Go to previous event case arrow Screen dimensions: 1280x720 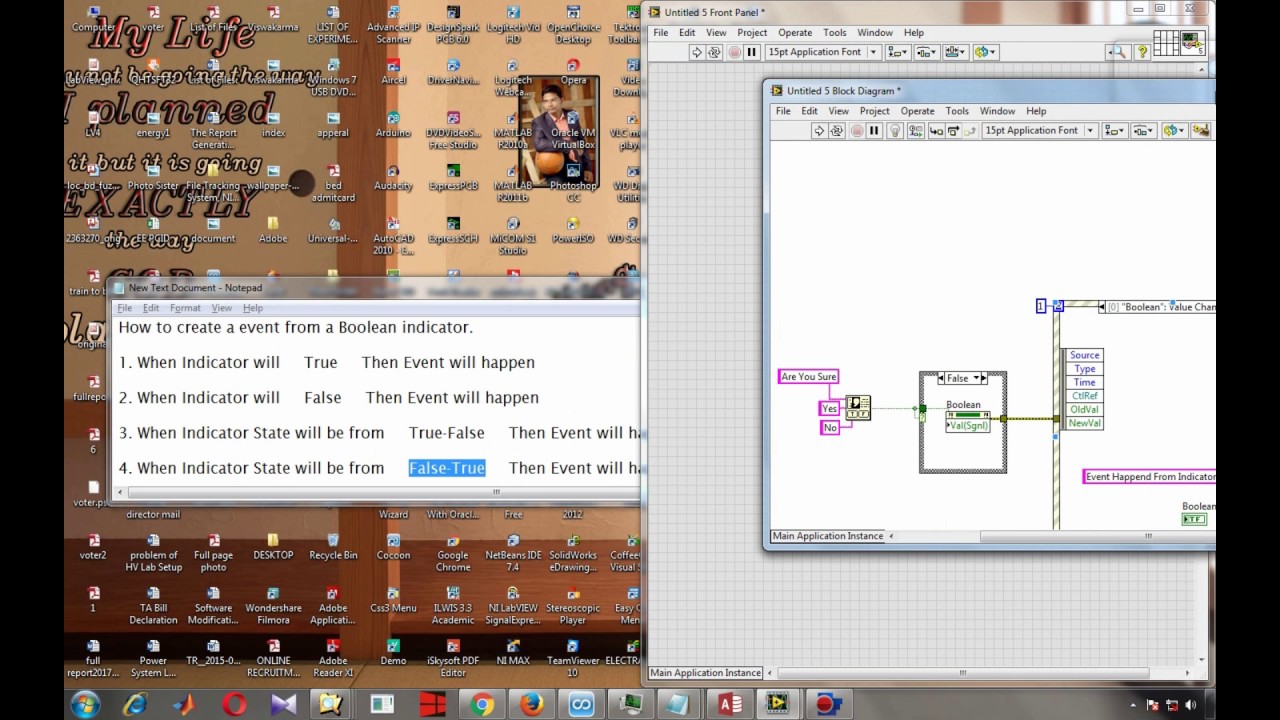tap(1102, 307)
